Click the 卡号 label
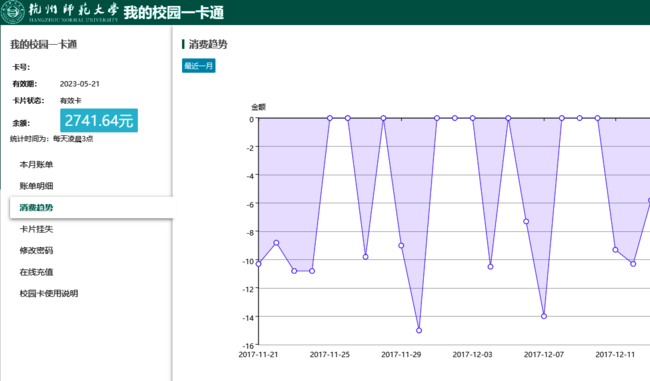650x381 pixels. tap(21, 67)
